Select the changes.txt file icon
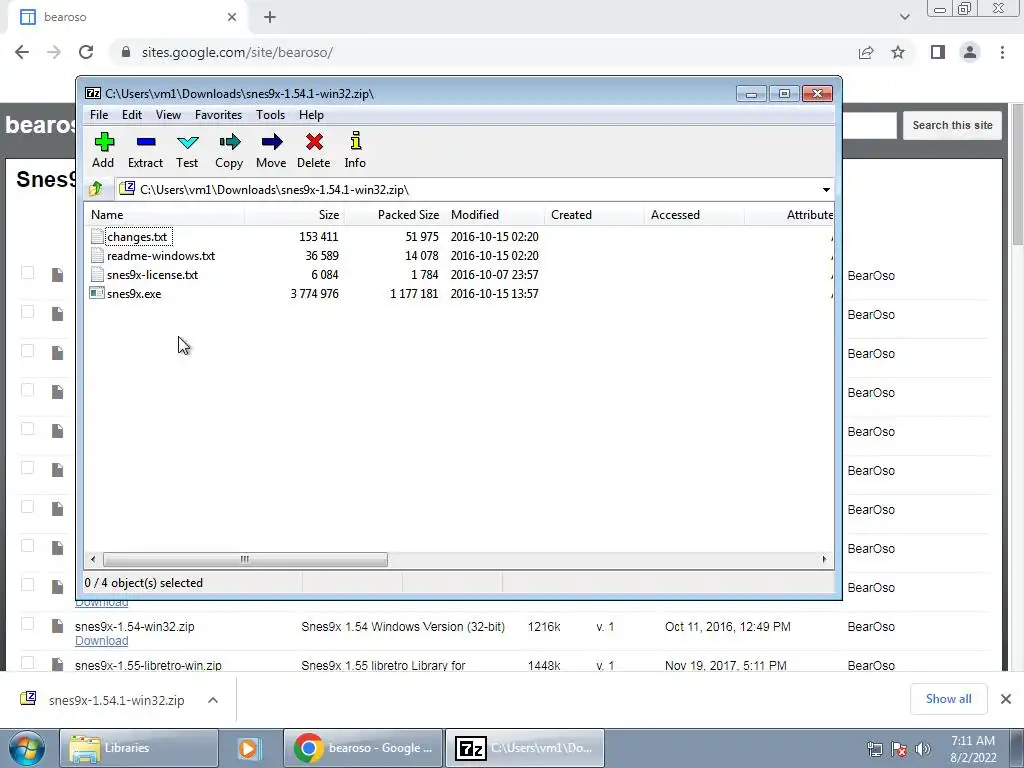The image size is (1024, 768). [x=97, y=236]
